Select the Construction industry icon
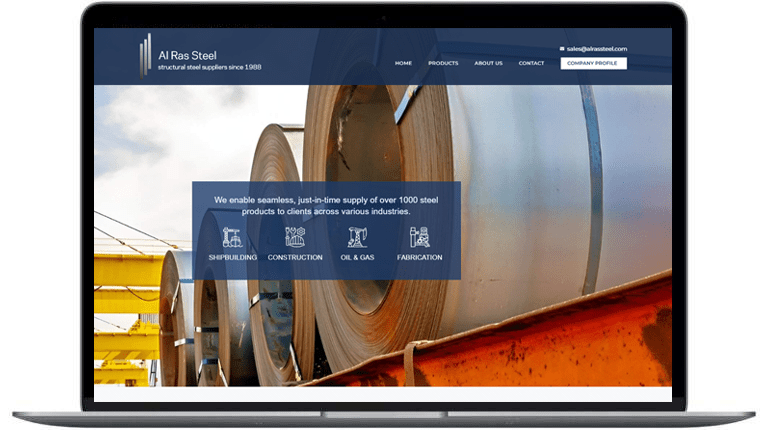768x430 pixels. click(295, 237)
